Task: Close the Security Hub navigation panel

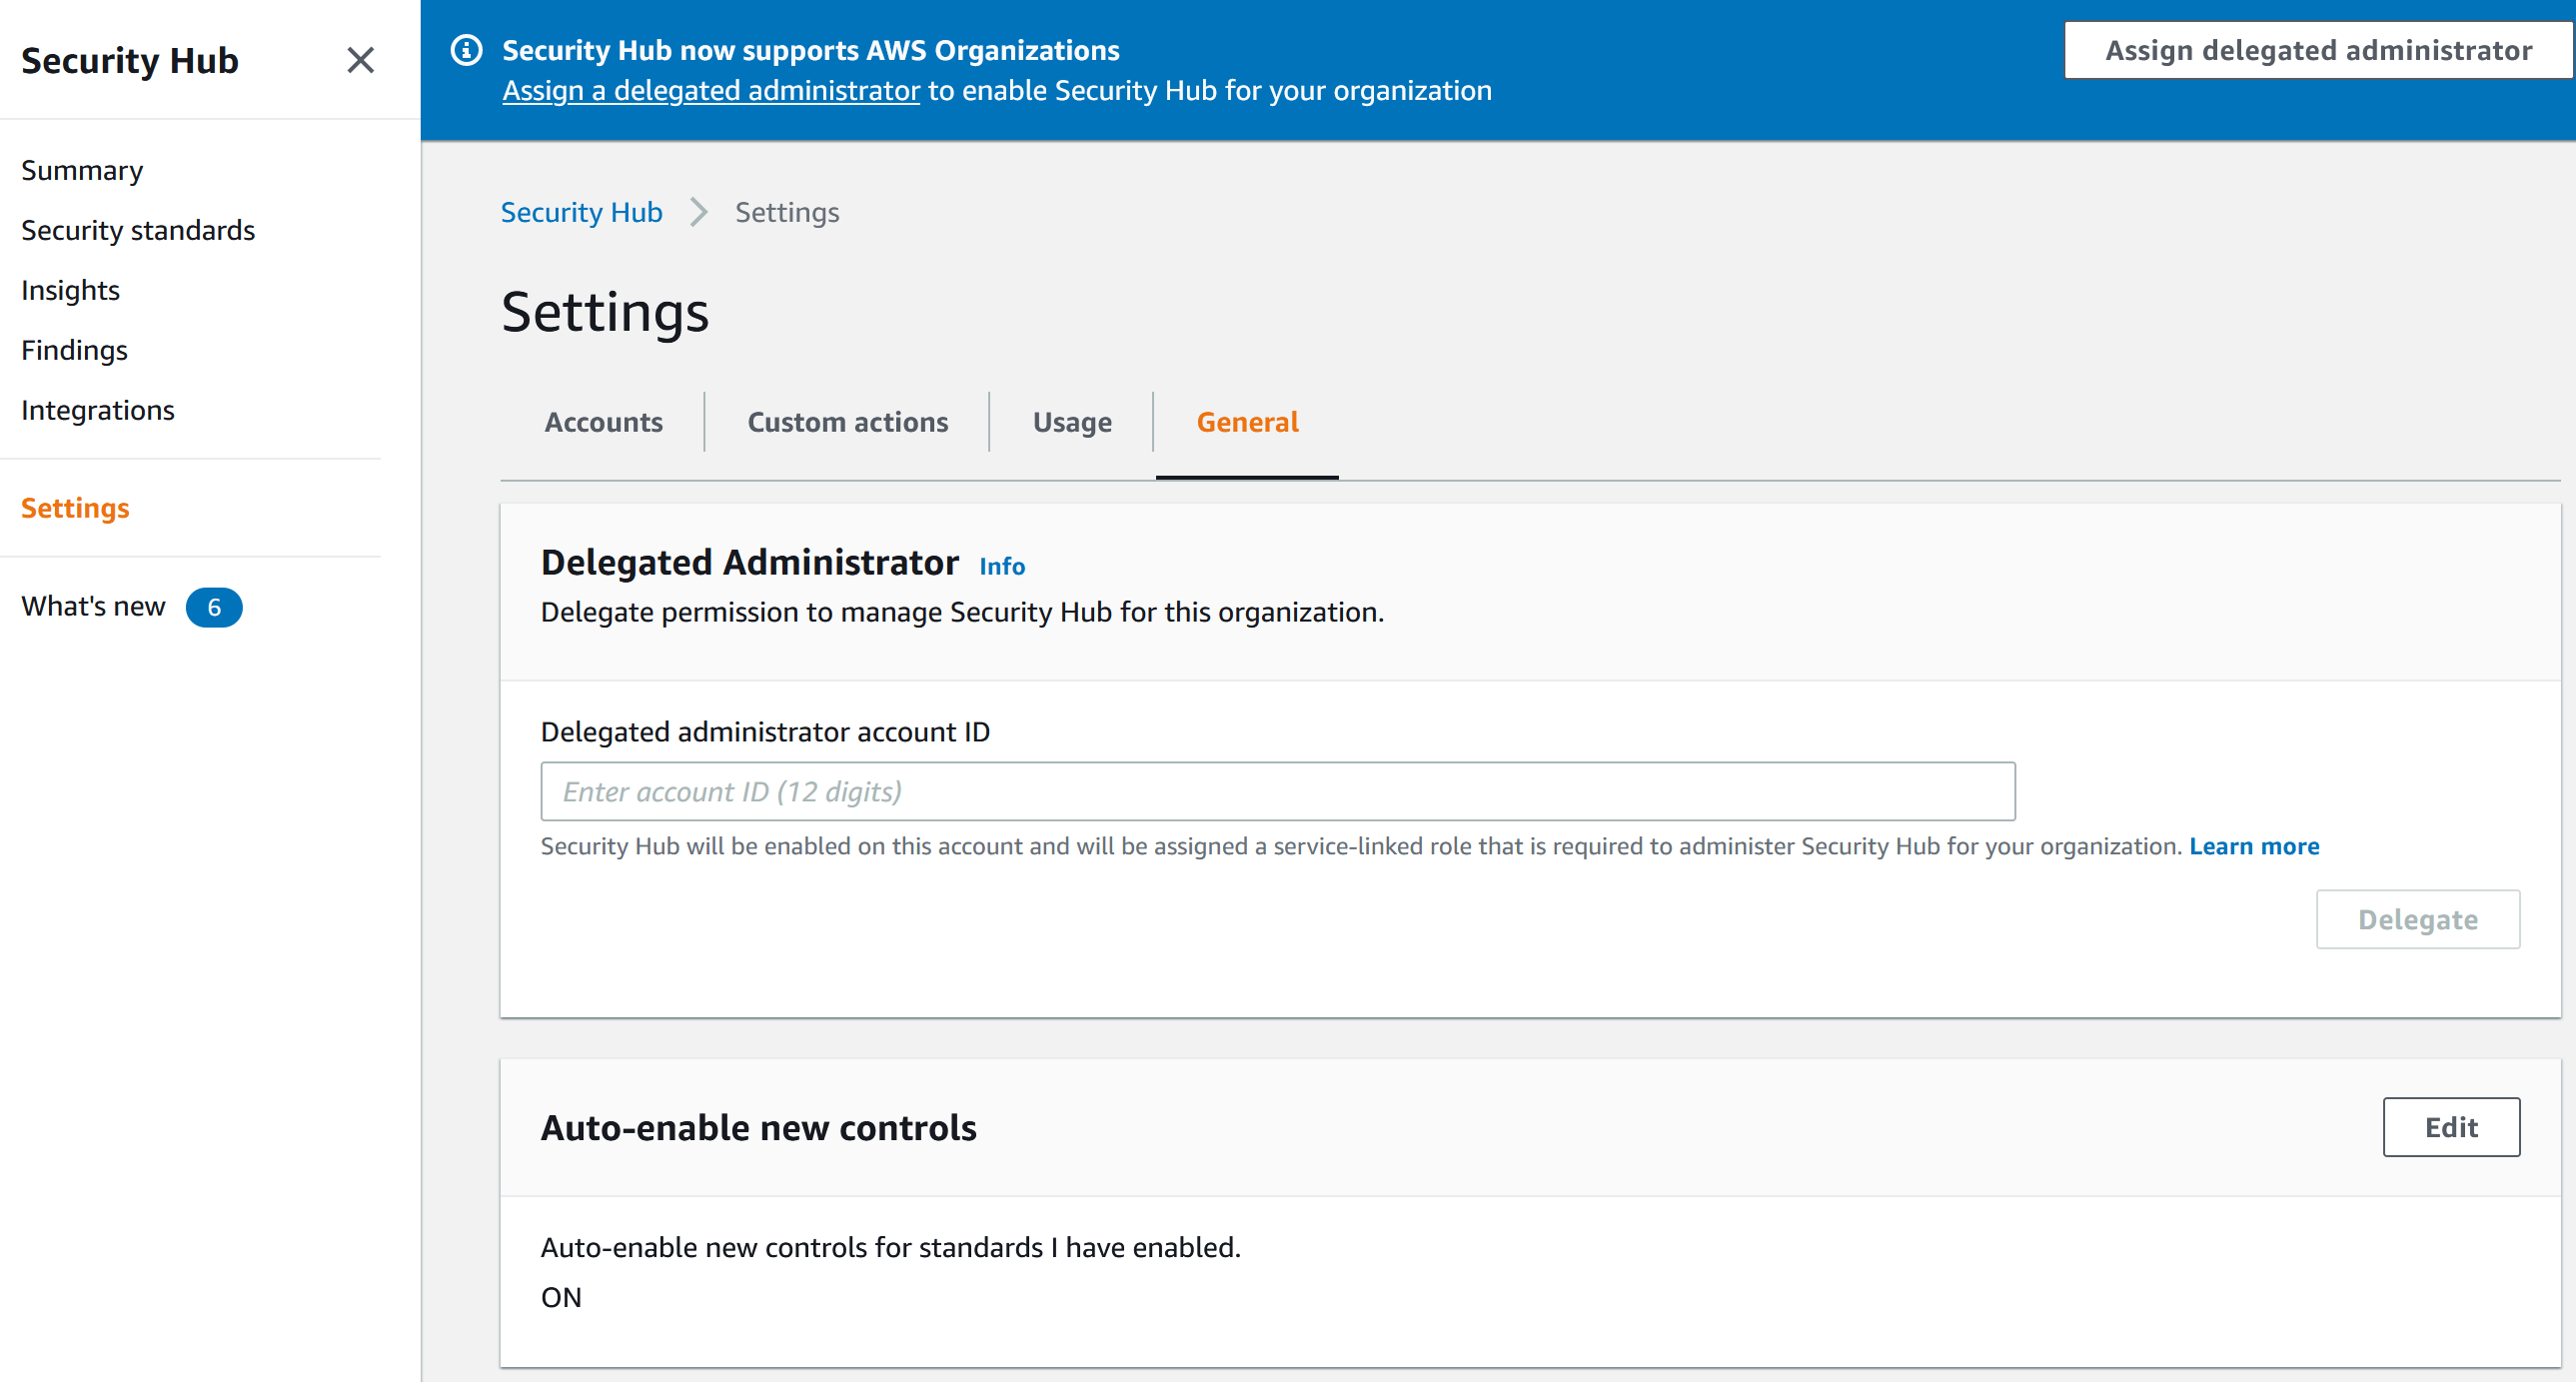Action: pos(360,60)
